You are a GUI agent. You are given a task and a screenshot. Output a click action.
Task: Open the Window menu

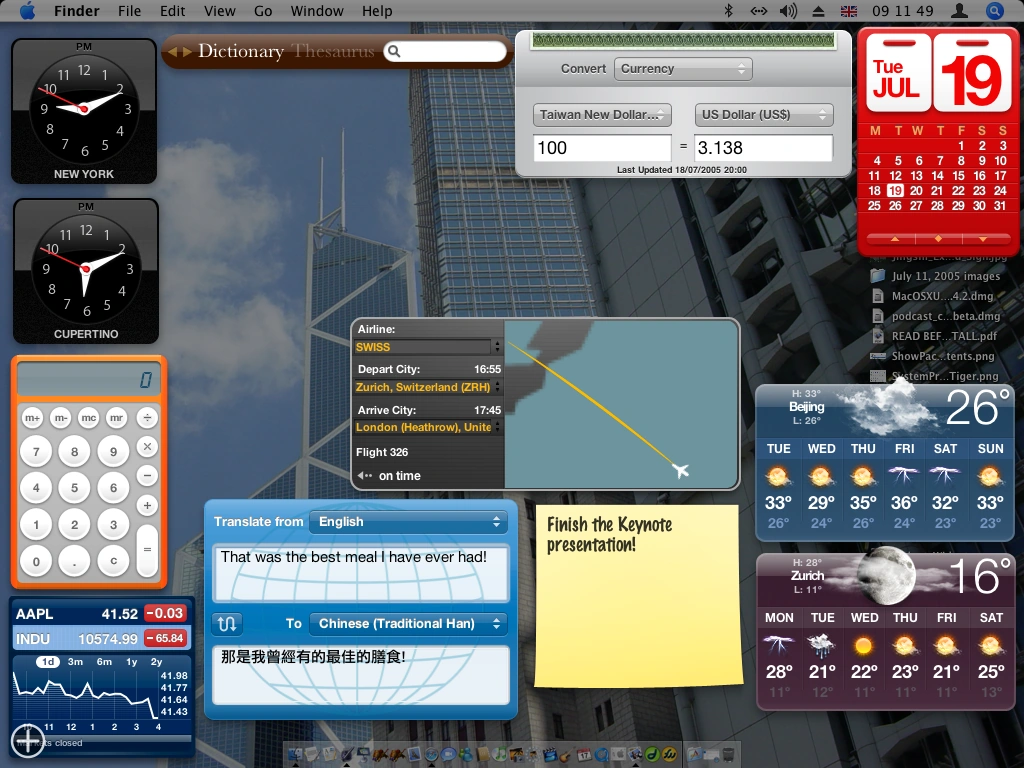[x=317, y=11]
